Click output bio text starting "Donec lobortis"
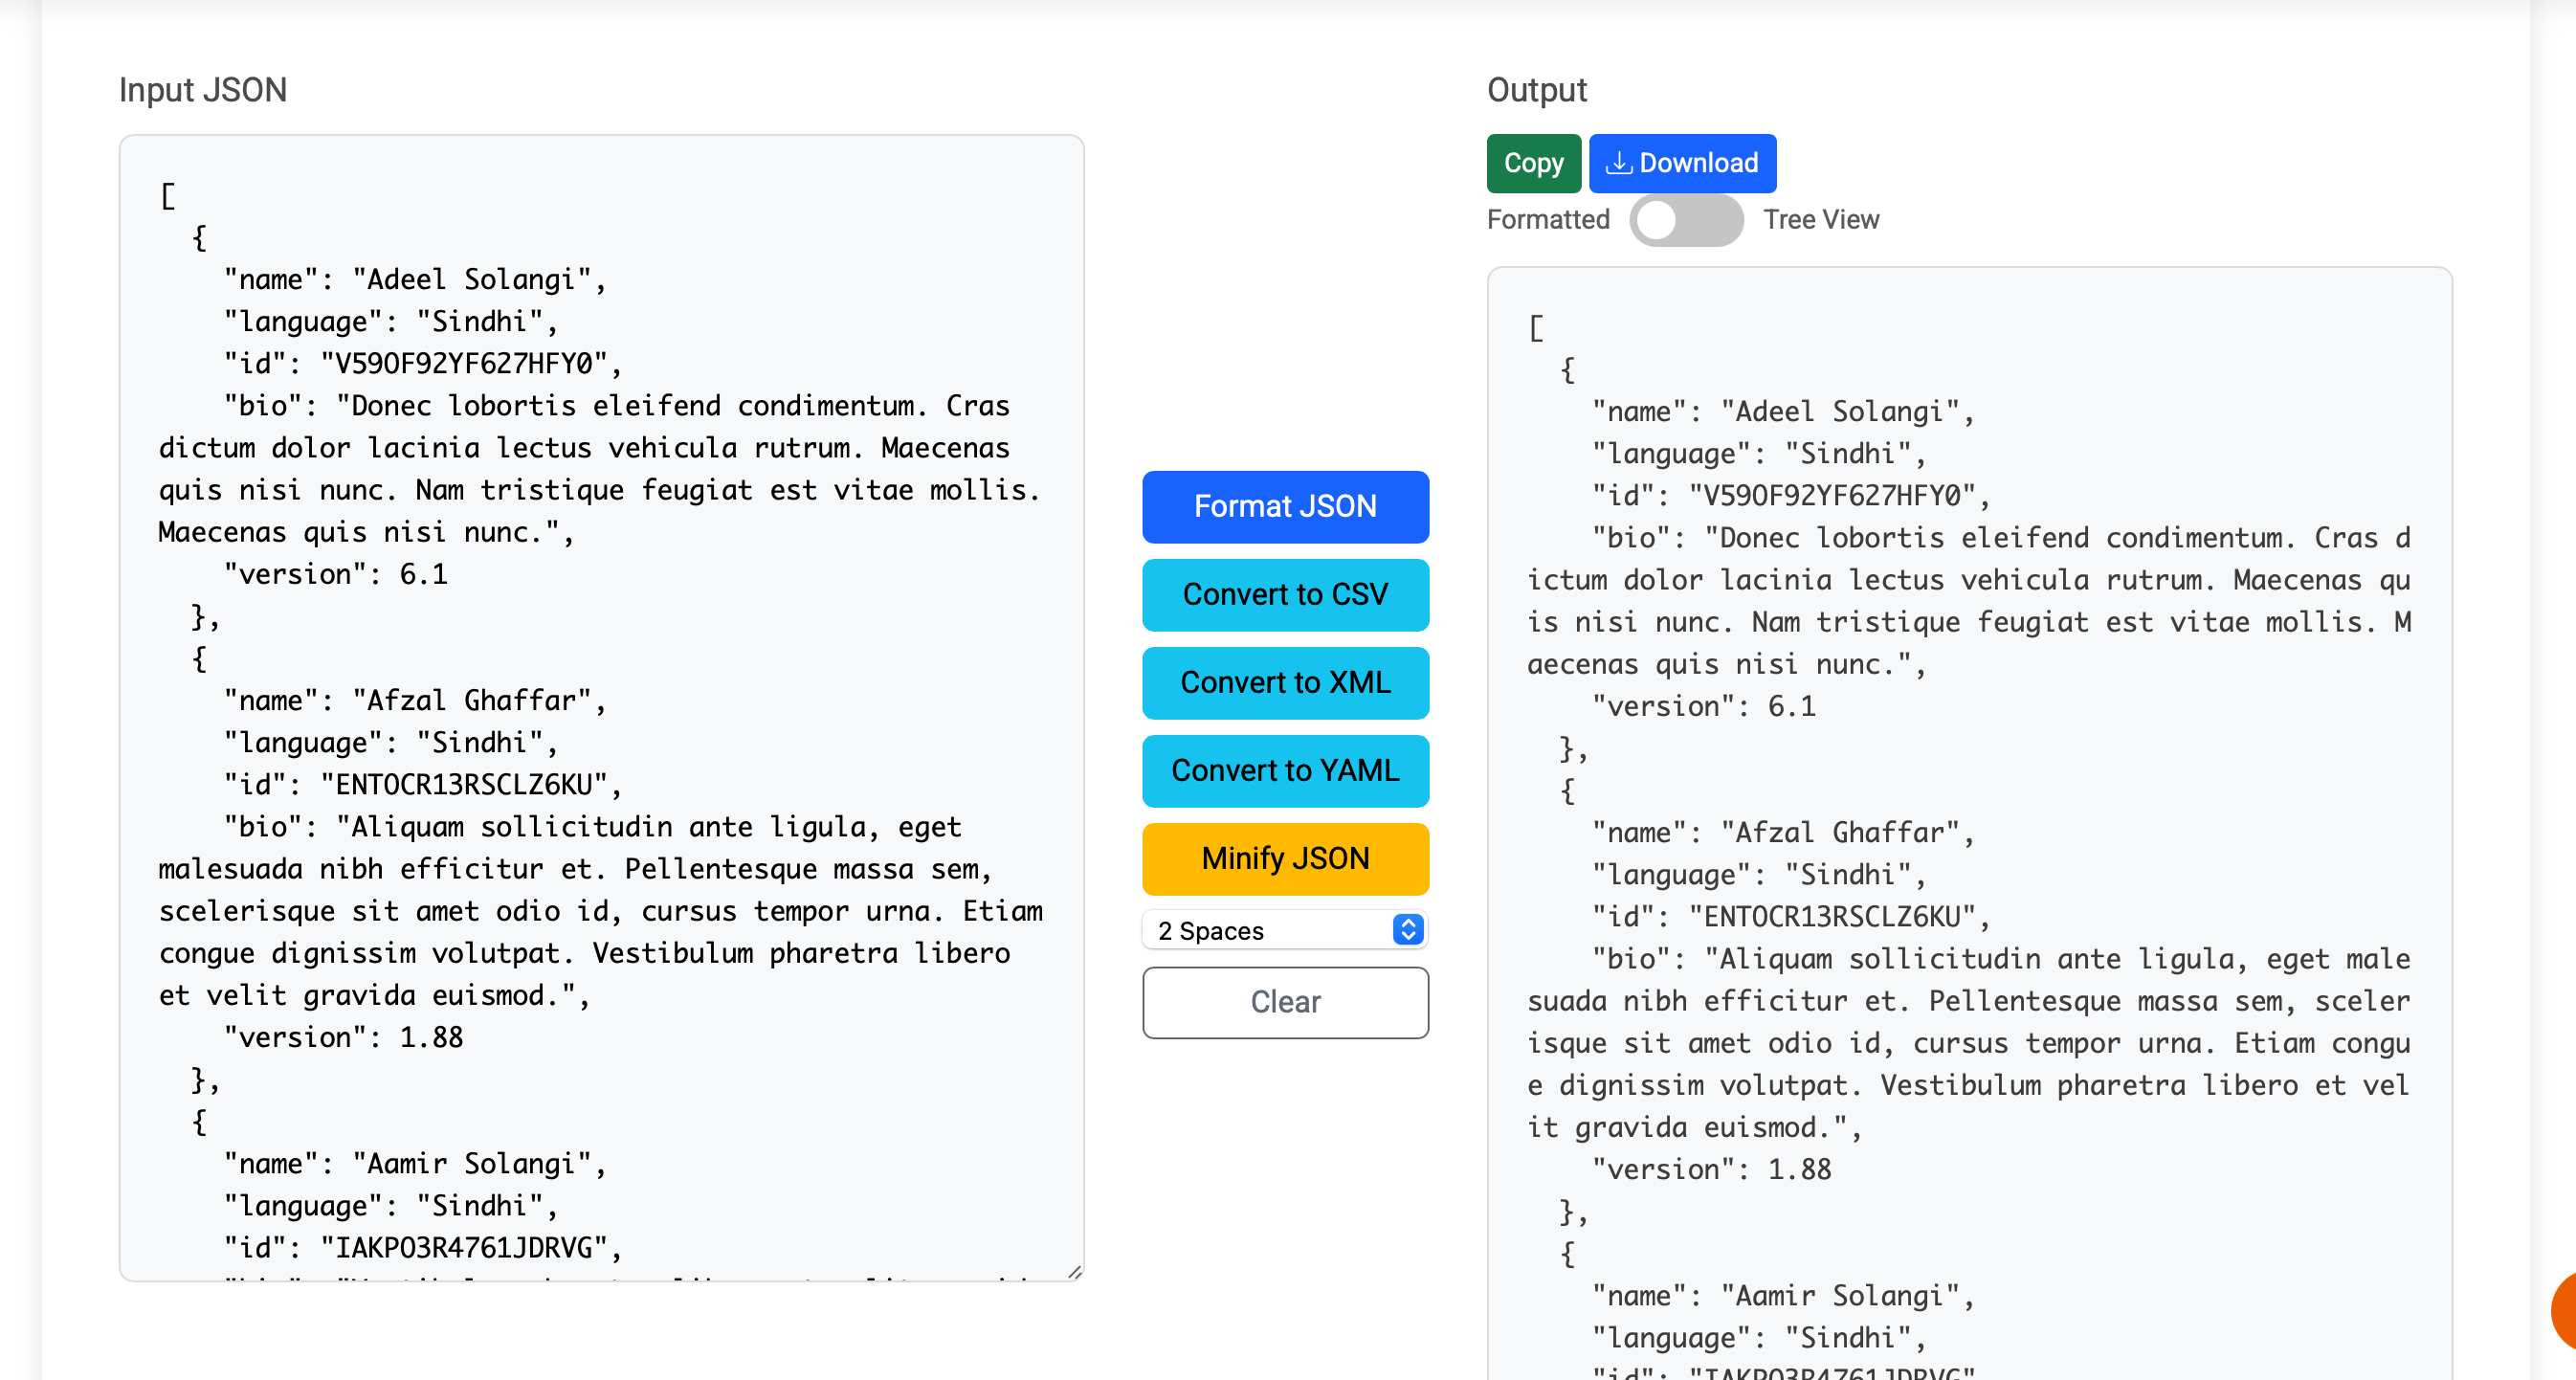The width and height of the screenshot is (2576, 1380). click(x=1970, y=601)
